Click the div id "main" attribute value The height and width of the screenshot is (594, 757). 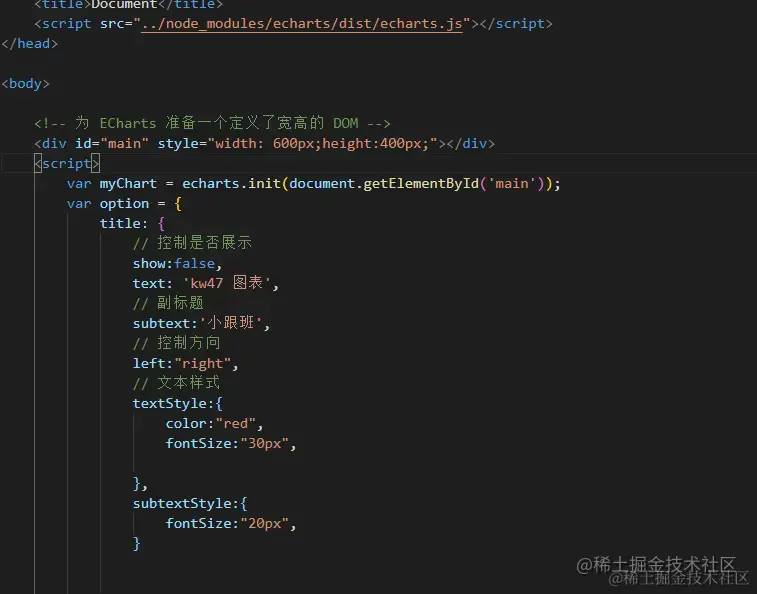125,143
